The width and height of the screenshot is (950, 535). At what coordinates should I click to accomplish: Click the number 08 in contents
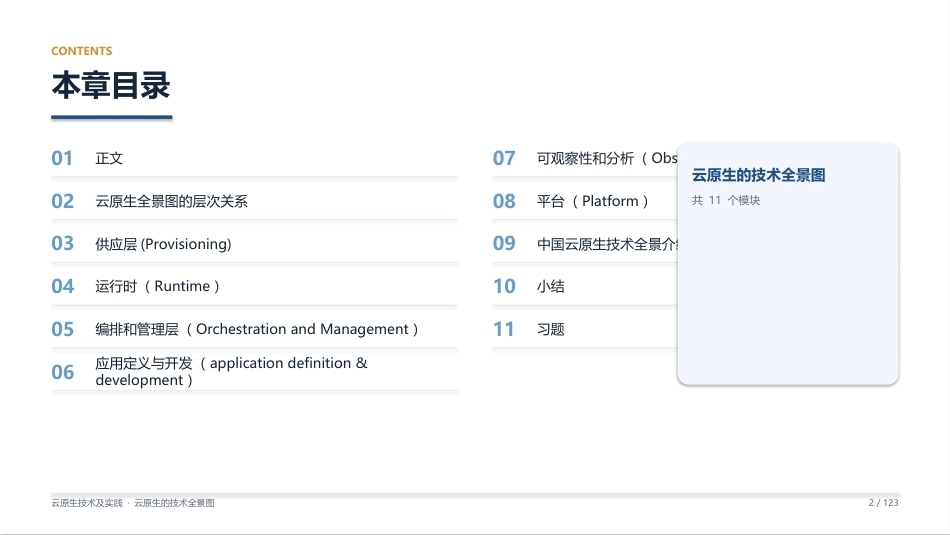(x=504, y=201)
